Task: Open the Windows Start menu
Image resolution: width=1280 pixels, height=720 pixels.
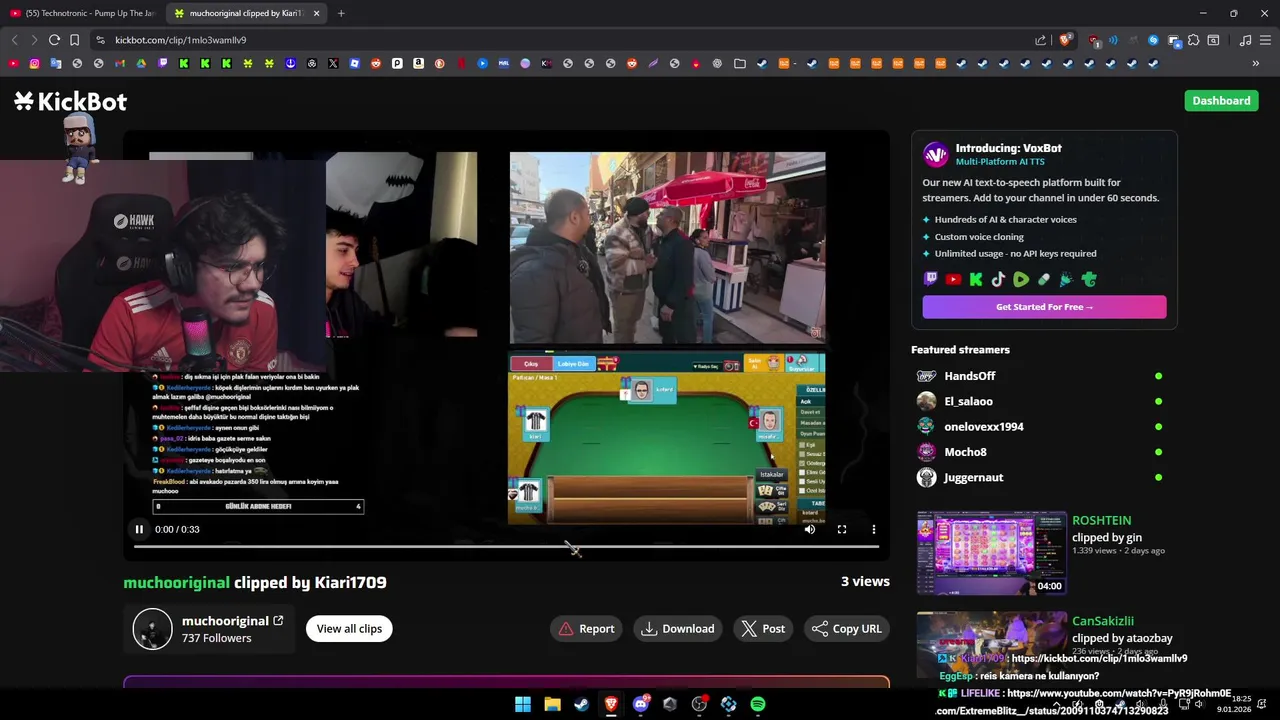Action: click(523, 704)
